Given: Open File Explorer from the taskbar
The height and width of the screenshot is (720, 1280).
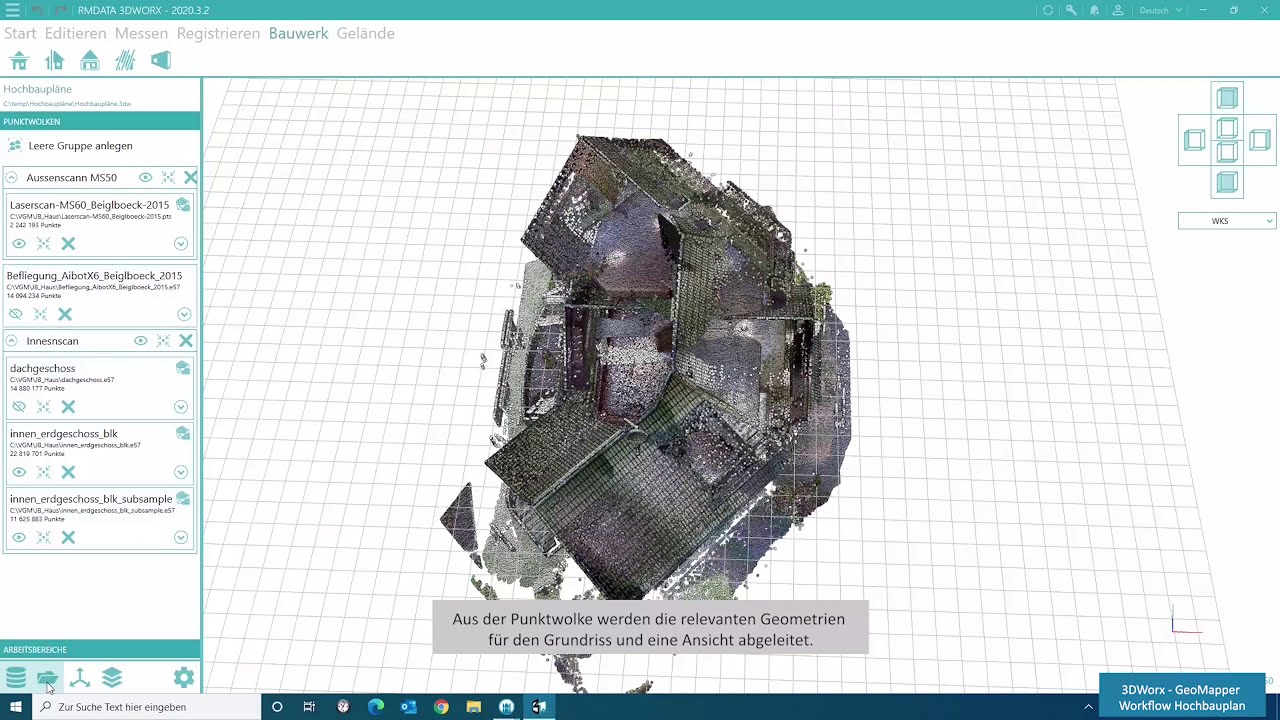Looking at the screenshot, I should point(474,707).
